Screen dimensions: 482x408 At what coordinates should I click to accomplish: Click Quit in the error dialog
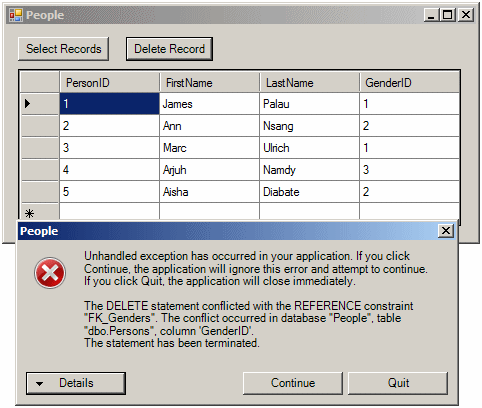398,383
